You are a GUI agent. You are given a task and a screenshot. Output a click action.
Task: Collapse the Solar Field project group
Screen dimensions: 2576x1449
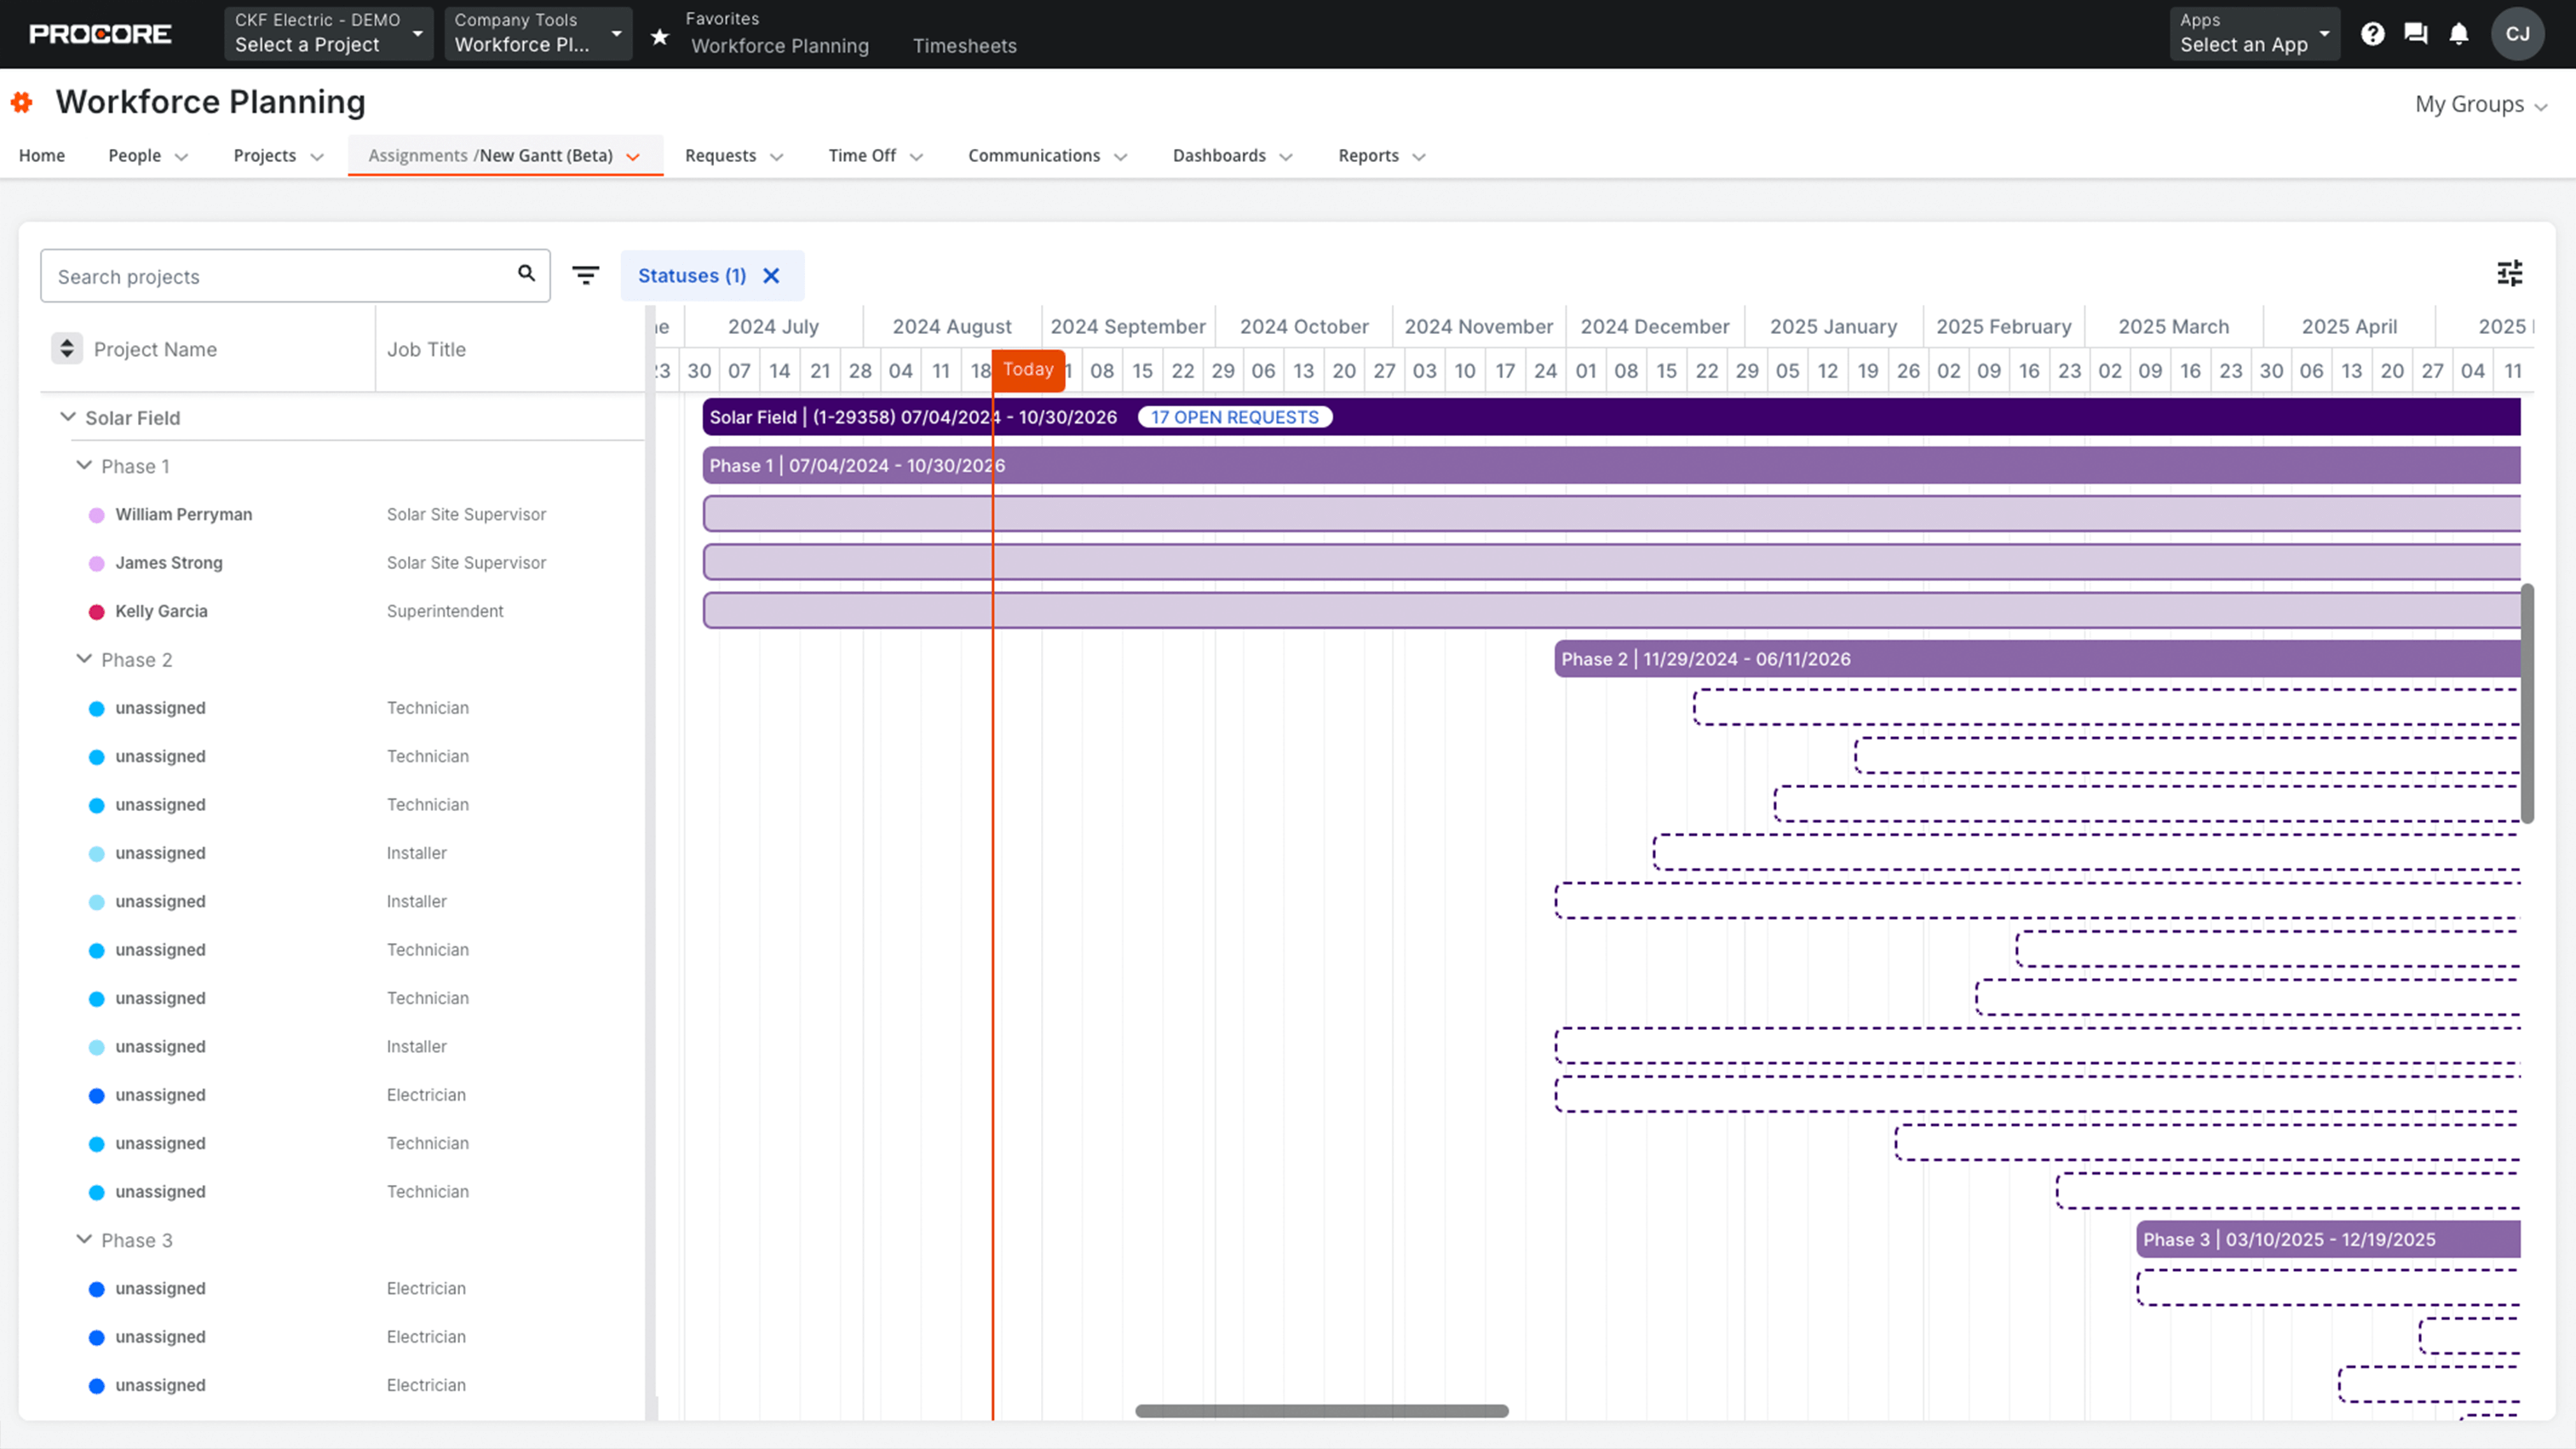coord(67,417)
